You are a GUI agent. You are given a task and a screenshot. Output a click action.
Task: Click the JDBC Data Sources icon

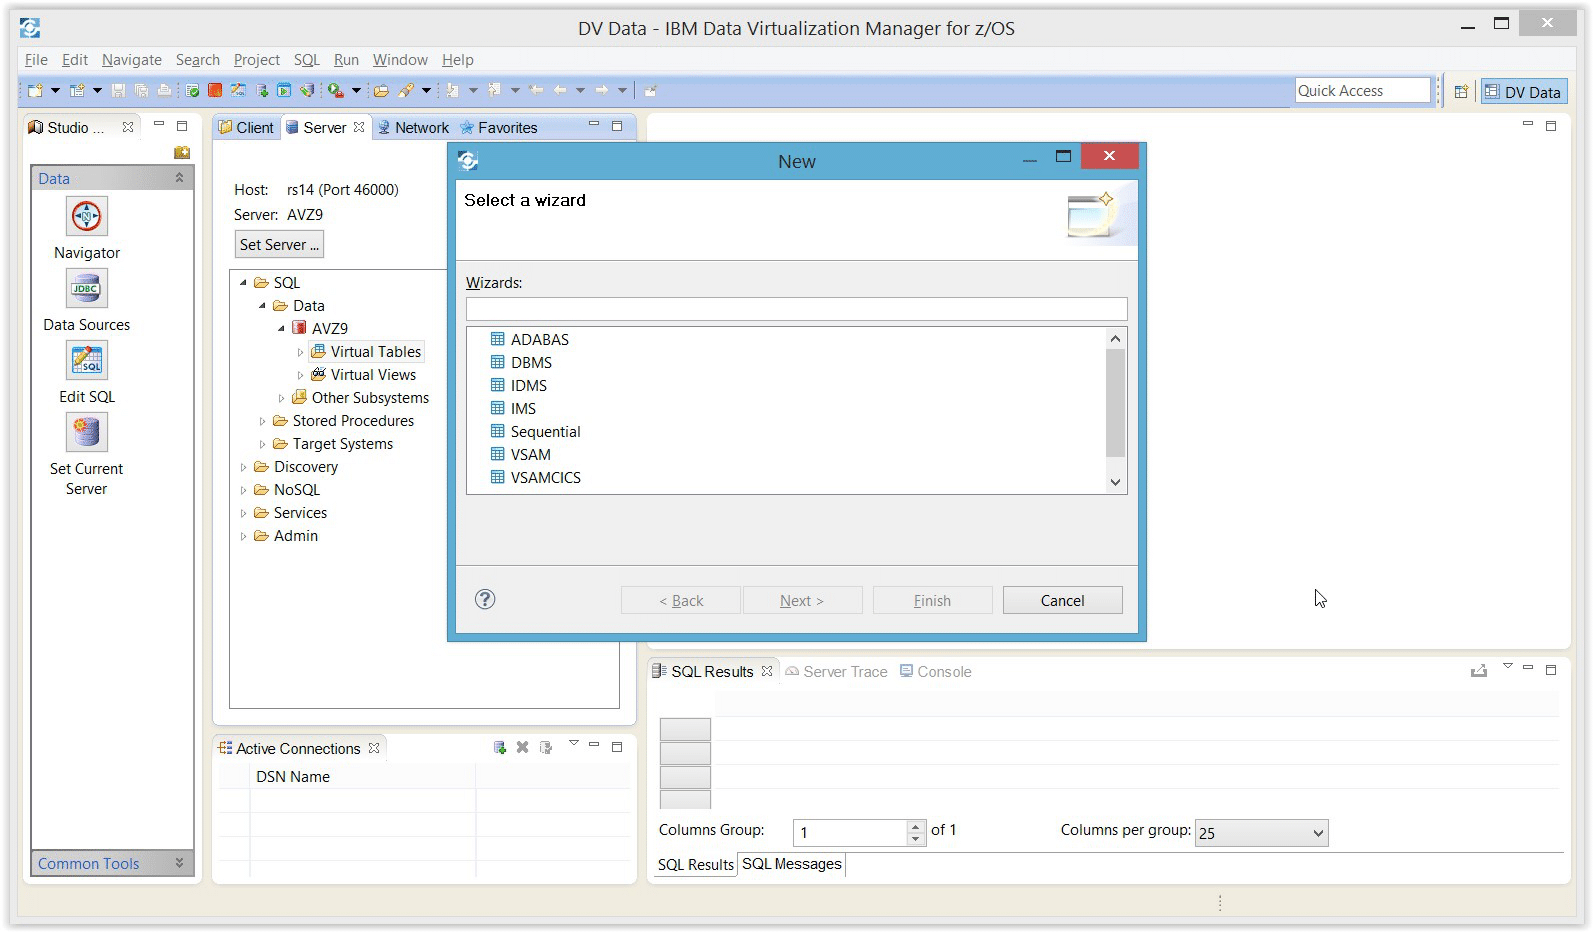point(87,289)
